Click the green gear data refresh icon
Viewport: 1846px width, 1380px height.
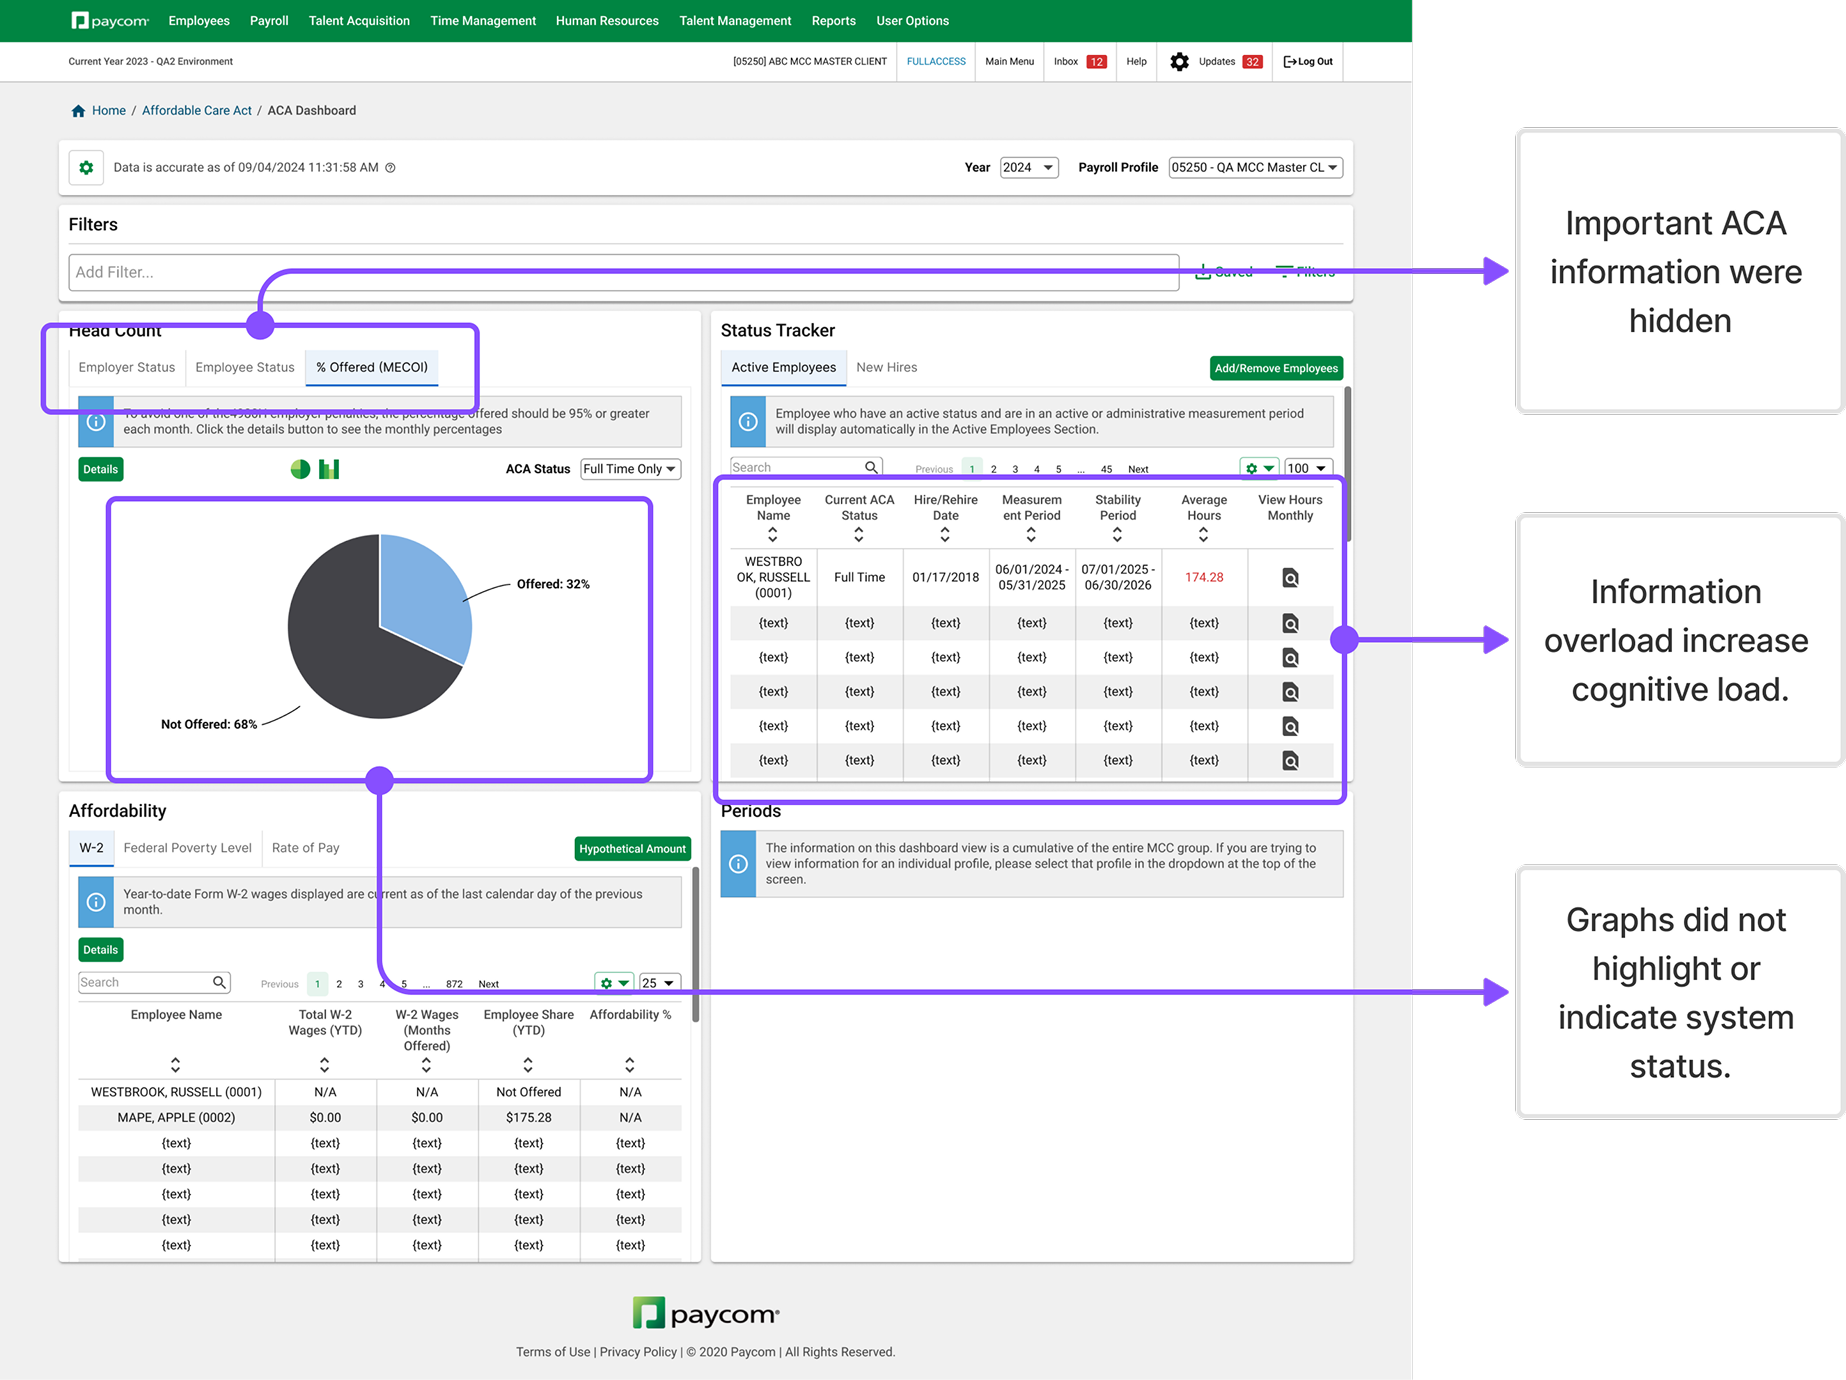tap(86, 168)
